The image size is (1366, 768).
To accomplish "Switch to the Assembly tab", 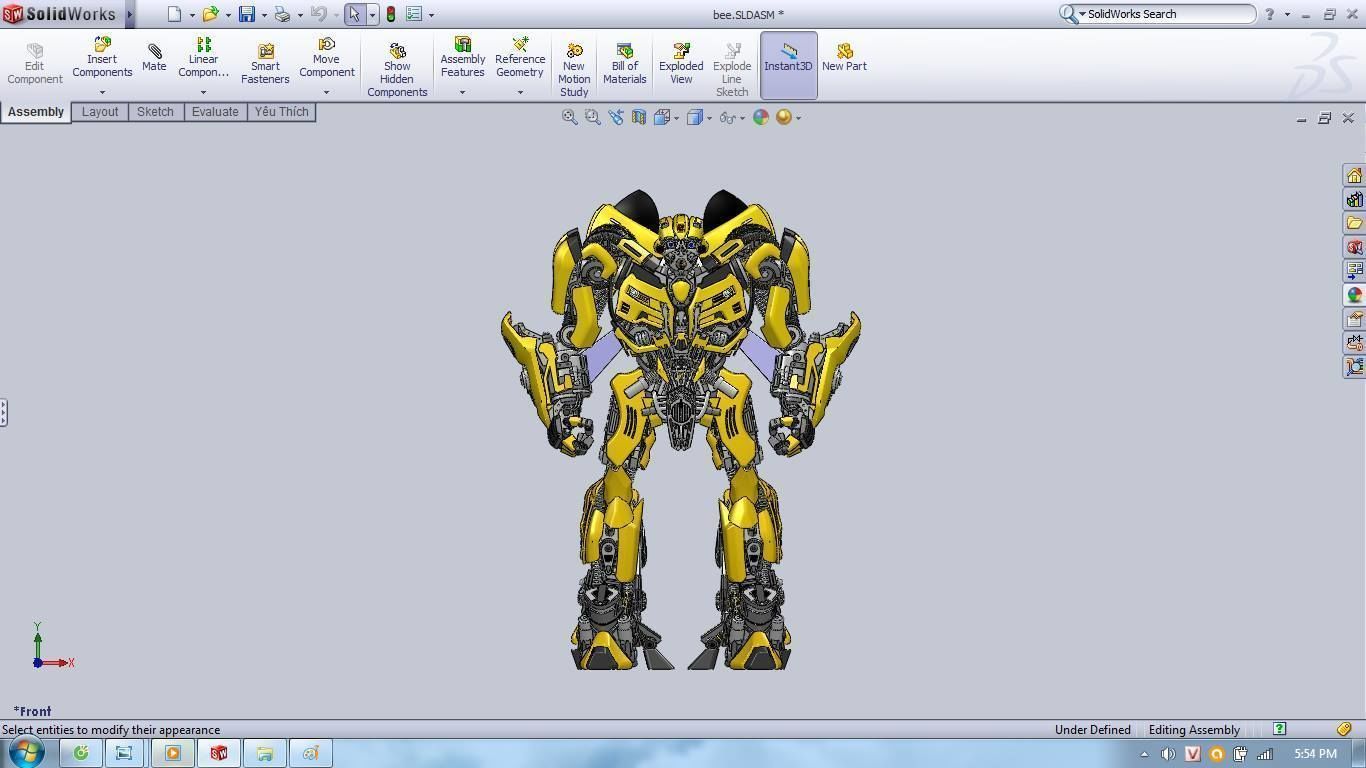I will pos(36,112).
